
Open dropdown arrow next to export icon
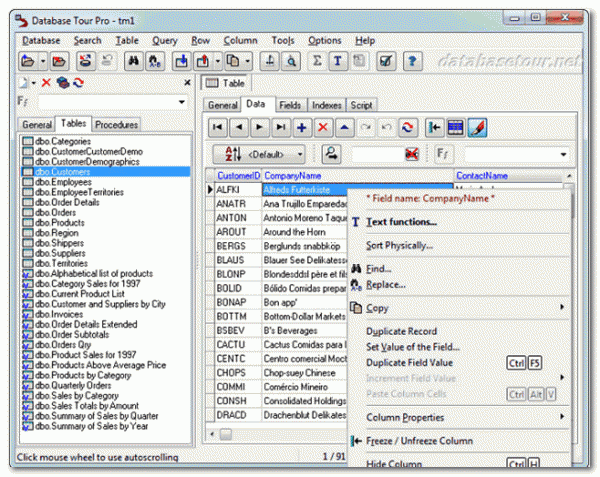click(x=218, y=61)
